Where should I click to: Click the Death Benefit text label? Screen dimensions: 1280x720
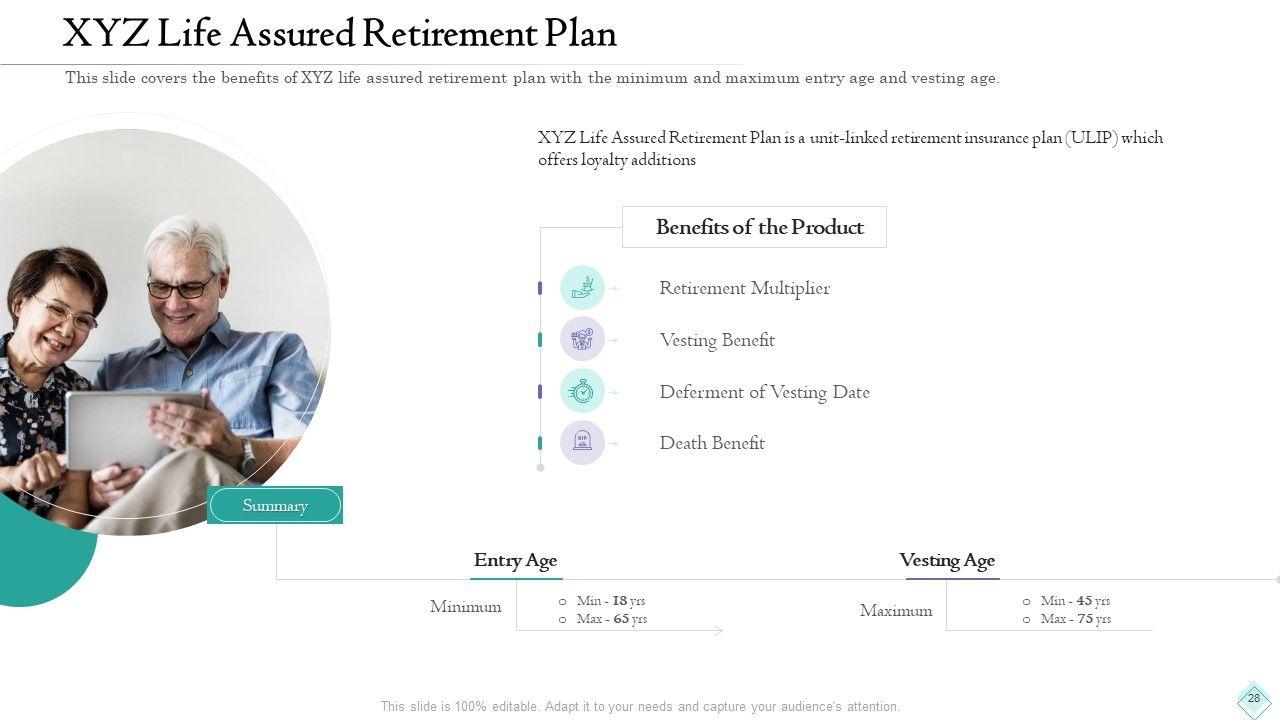[x=712, y=443]
